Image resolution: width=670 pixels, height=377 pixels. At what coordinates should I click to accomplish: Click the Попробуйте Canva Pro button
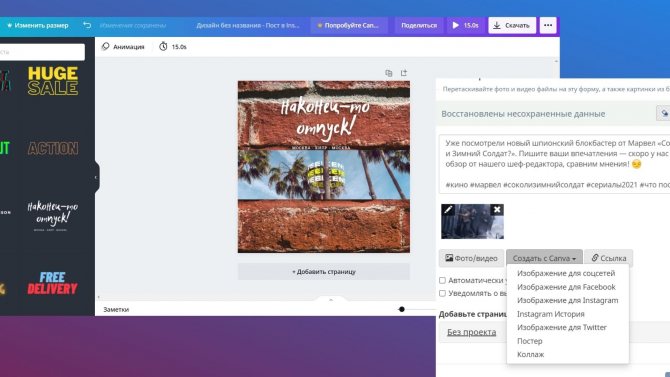[349, 25]
